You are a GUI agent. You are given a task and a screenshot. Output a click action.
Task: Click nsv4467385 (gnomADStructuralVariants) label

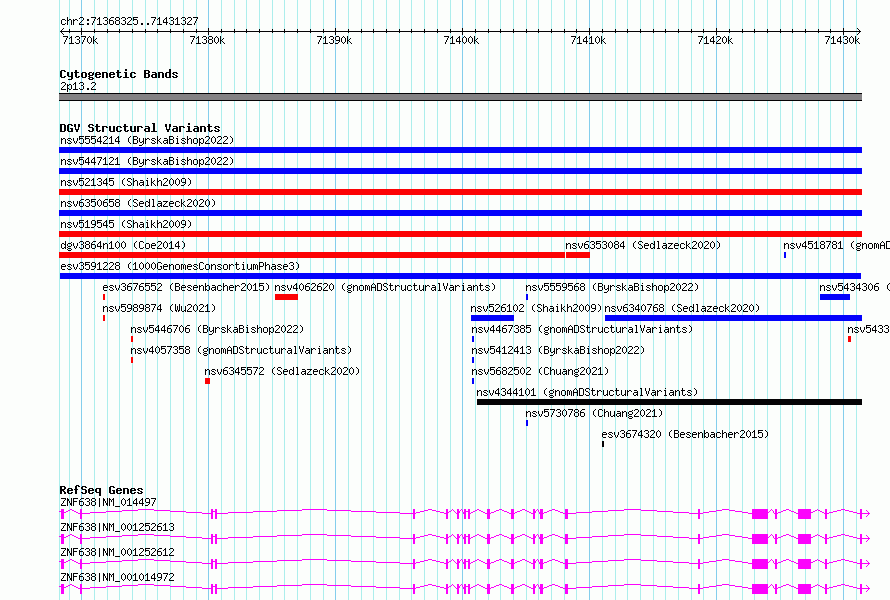[582, 329]
